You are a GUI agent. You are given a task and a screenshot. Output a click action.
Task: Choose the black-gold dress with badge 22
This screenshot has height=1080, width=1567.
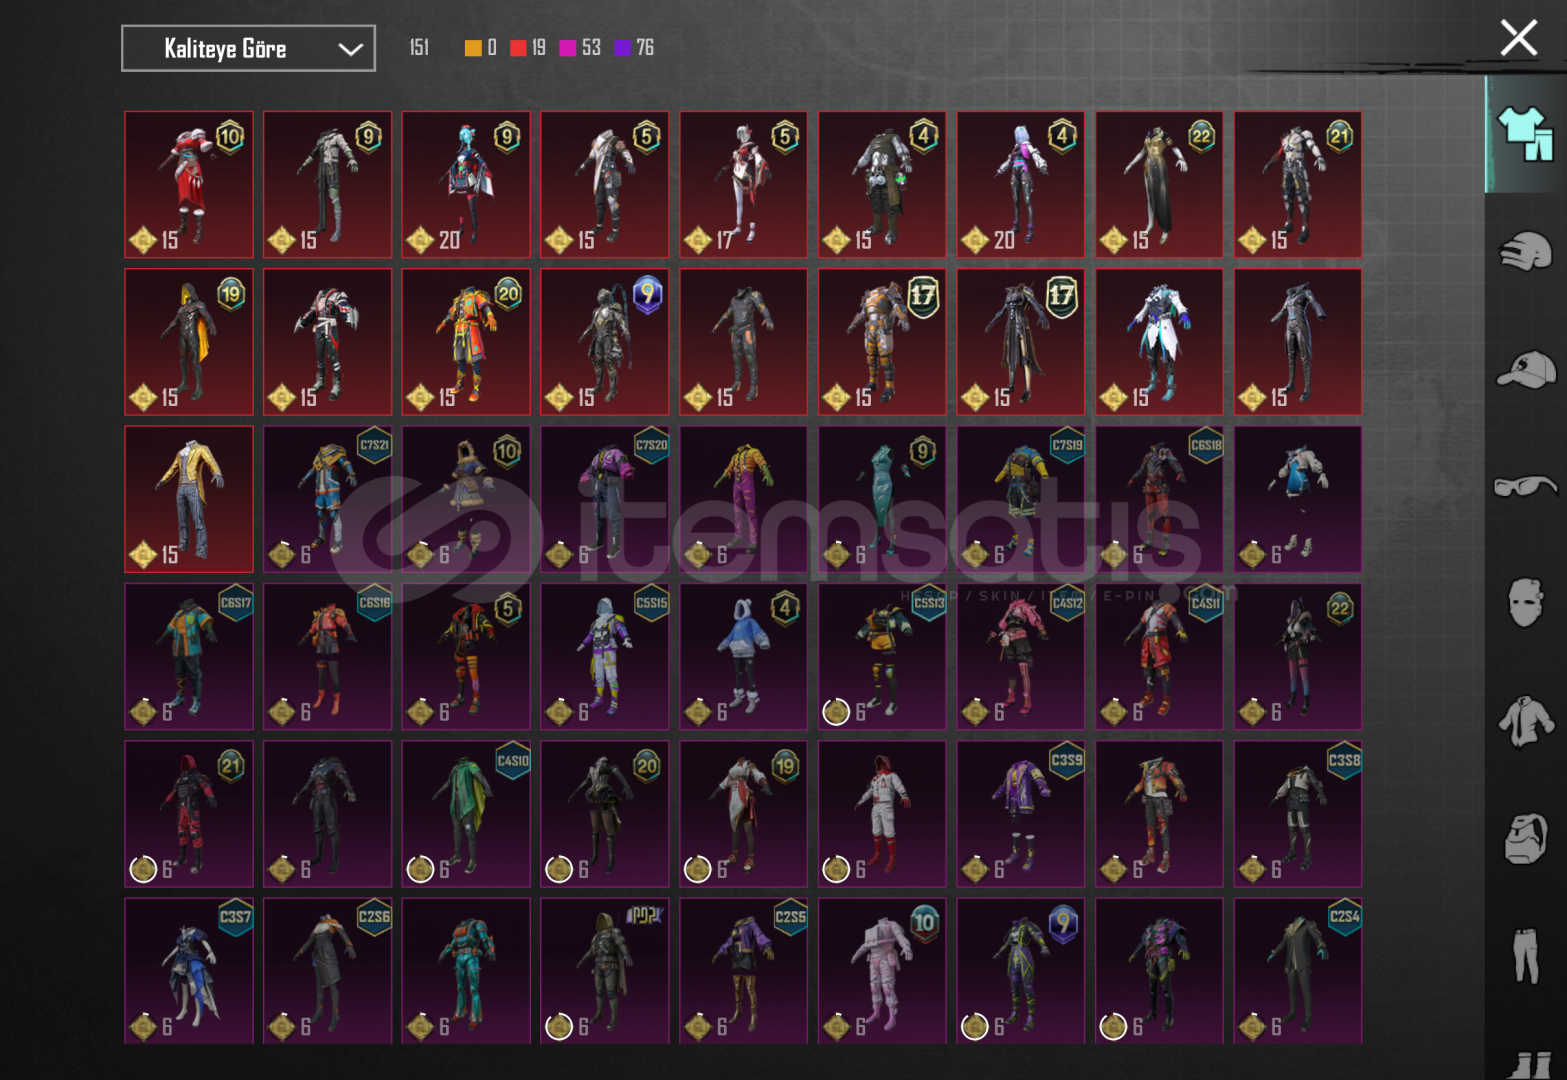point(1159,184)
